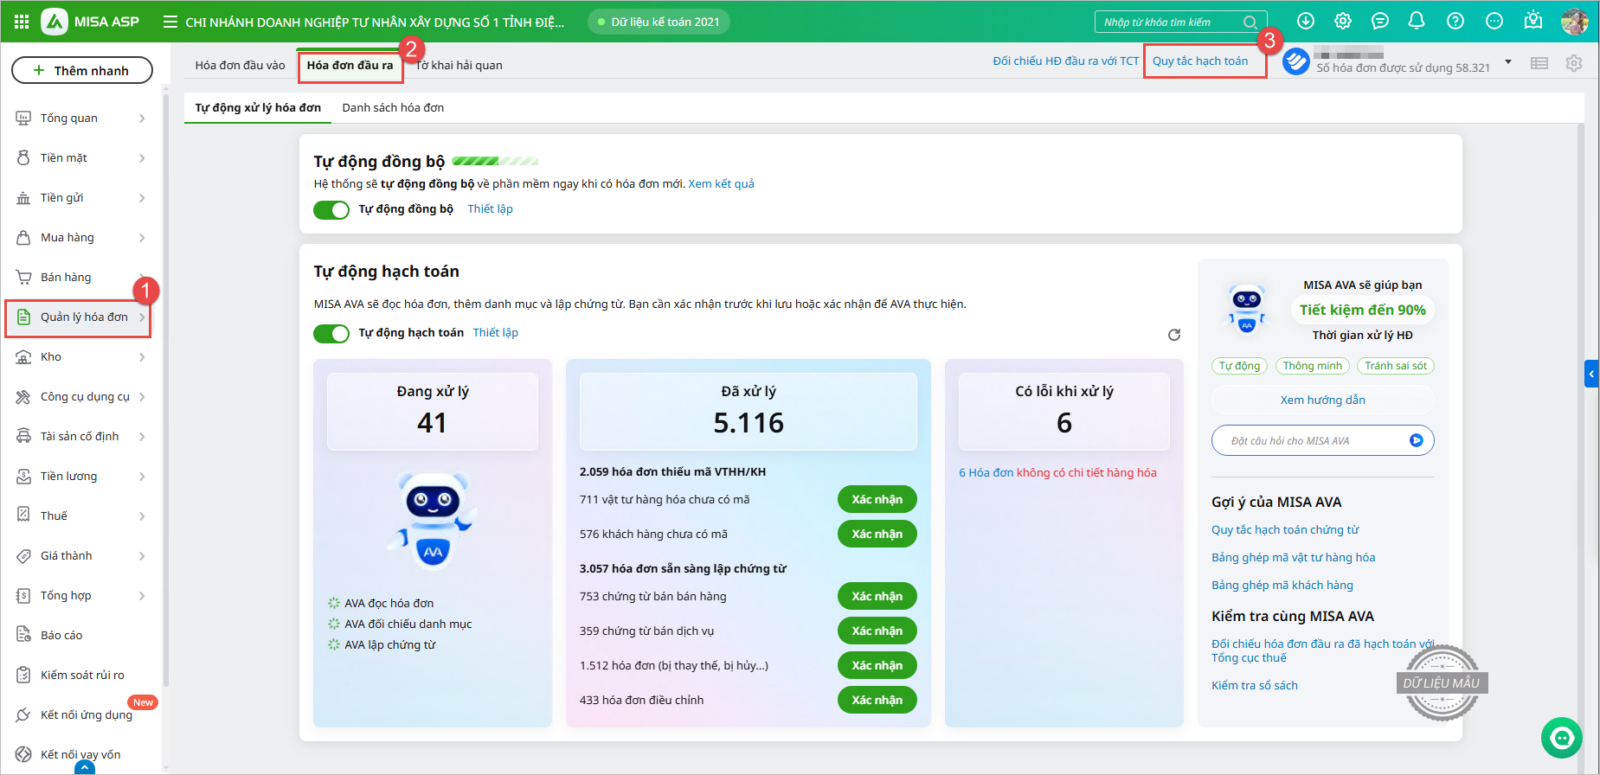Open the notifications bell icon
Image resolution: width=1600 pixels, height=775 pixels.
pyautogui.click(x=1416, y=21)
